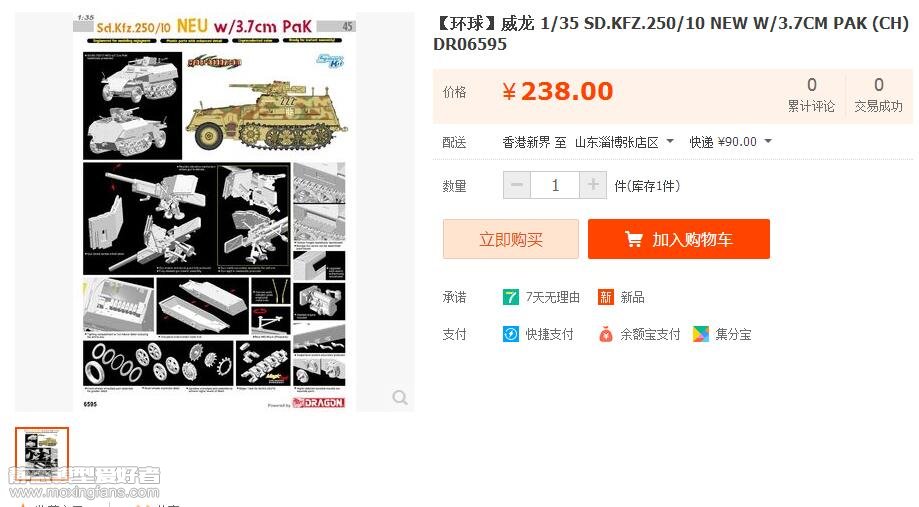Click the red 余额宝 money-bag icon
The width and height of the screenshot is (919, 507).
(x=605, y=334)
